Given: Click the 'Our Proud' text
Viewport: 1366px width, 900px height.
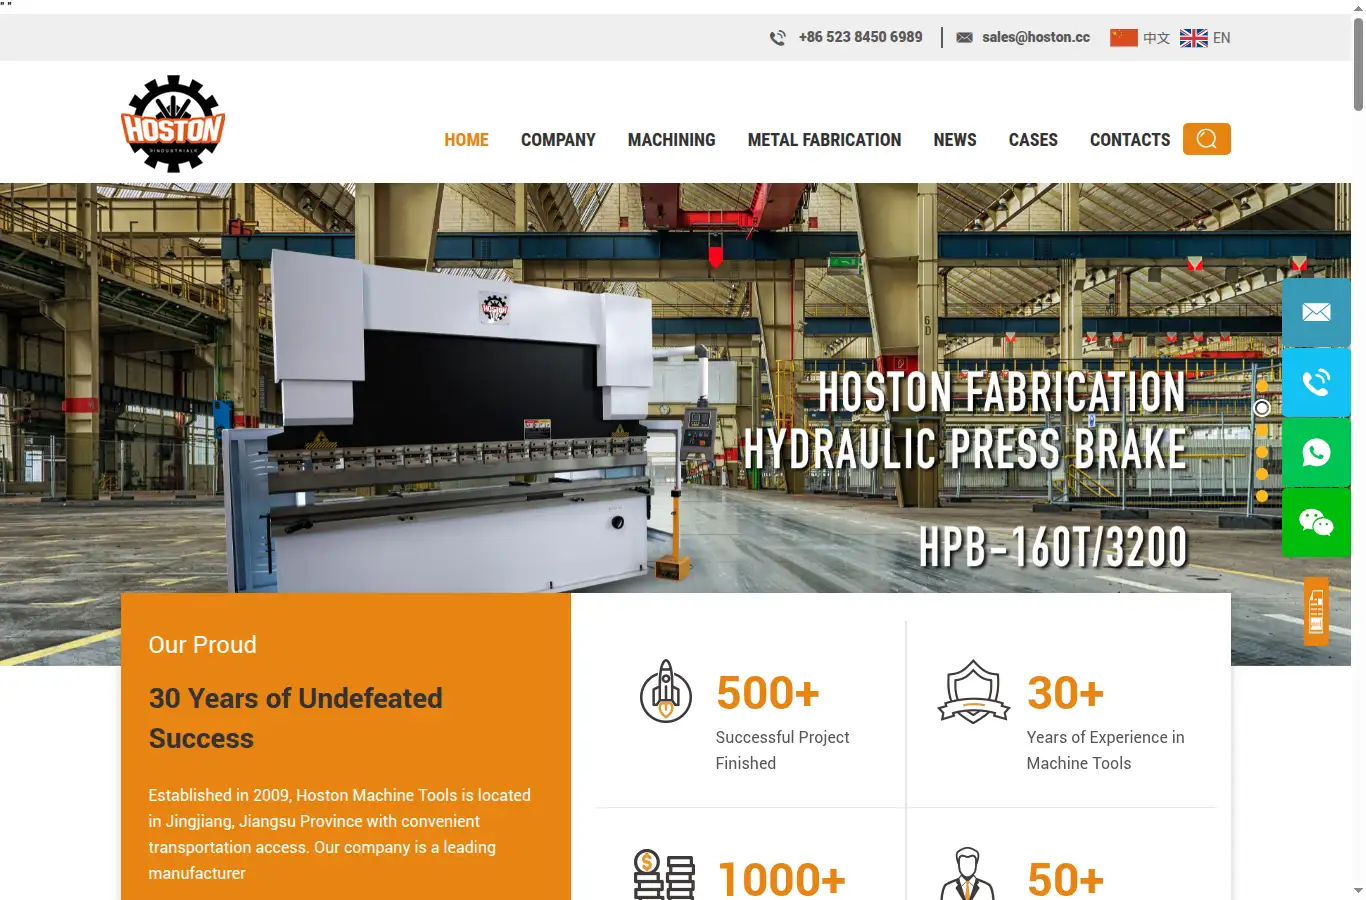Looking at the screenshot, I should [x=202, y=645].
